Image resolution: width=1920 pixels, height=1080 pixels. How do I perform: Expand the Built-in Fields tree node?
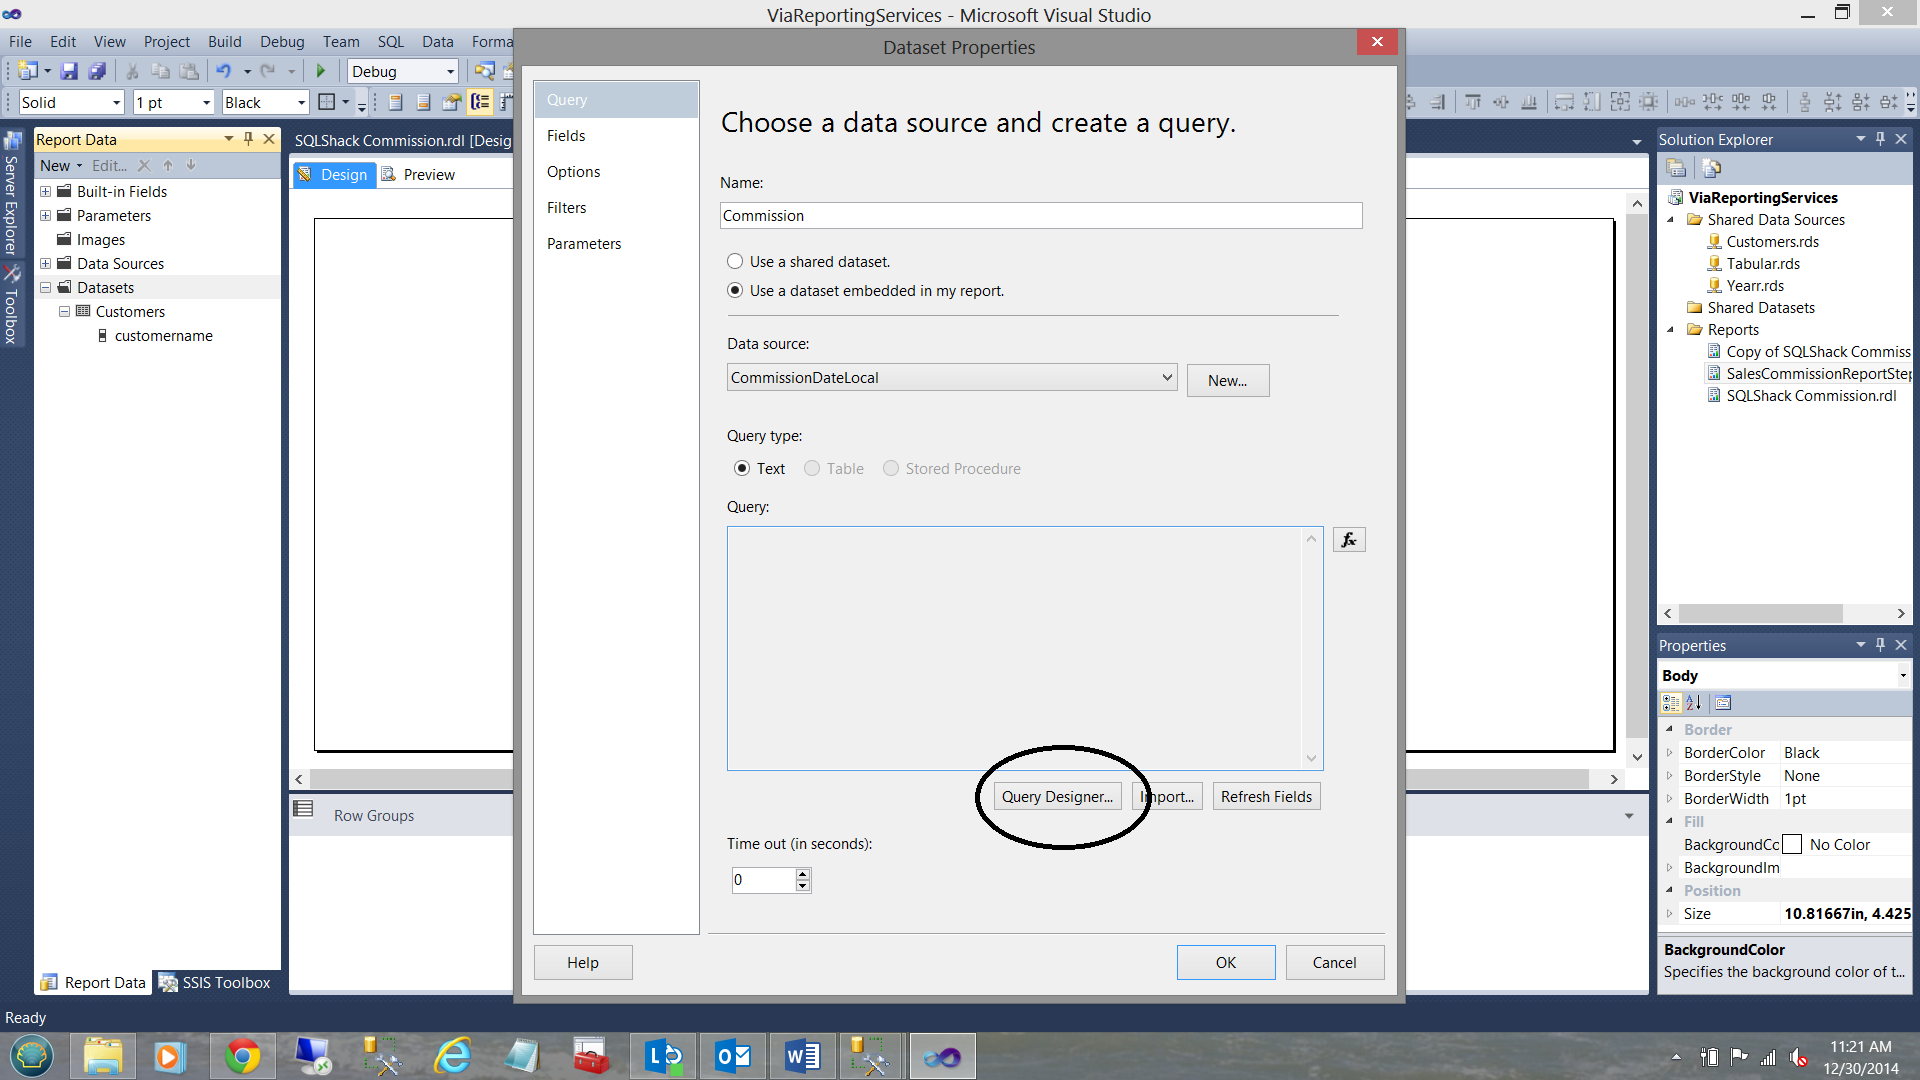click(45, 192)
